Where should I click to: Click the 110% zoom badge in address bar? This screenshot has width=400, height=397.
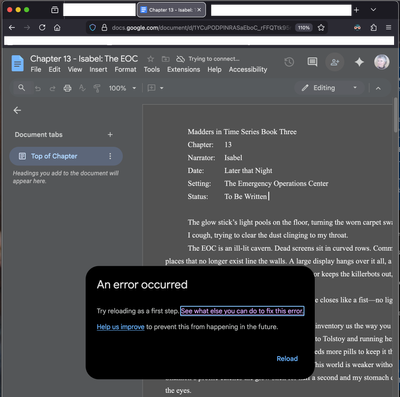pos(304,28)
